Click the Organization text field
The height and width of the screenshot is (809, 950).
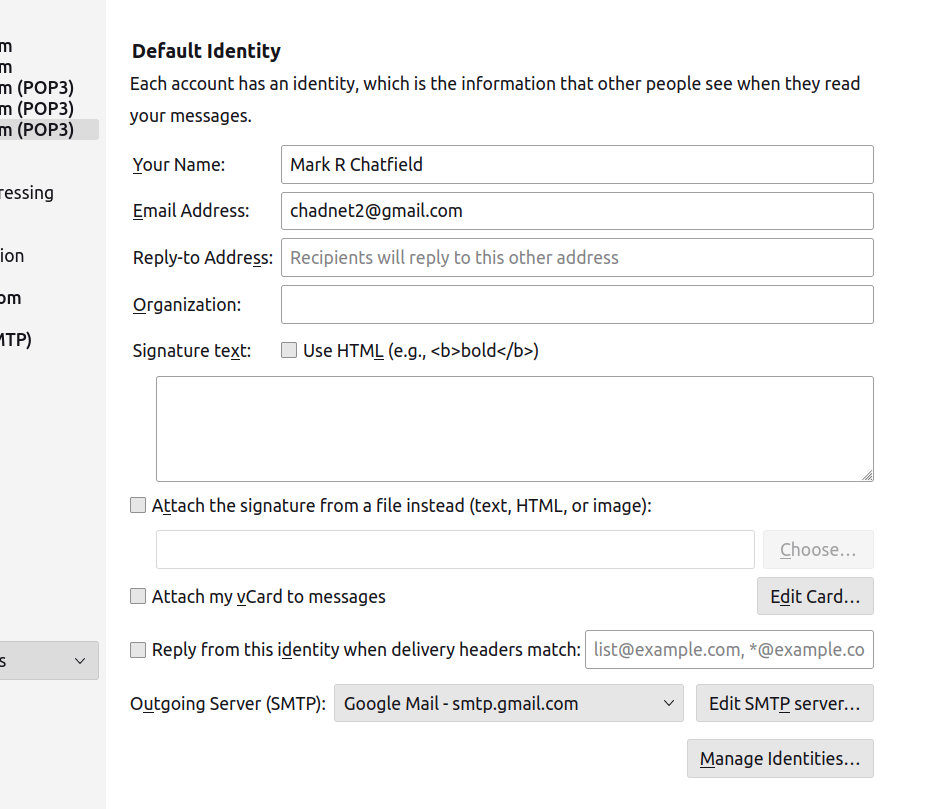pyautogui.click(x=577, y=304)
